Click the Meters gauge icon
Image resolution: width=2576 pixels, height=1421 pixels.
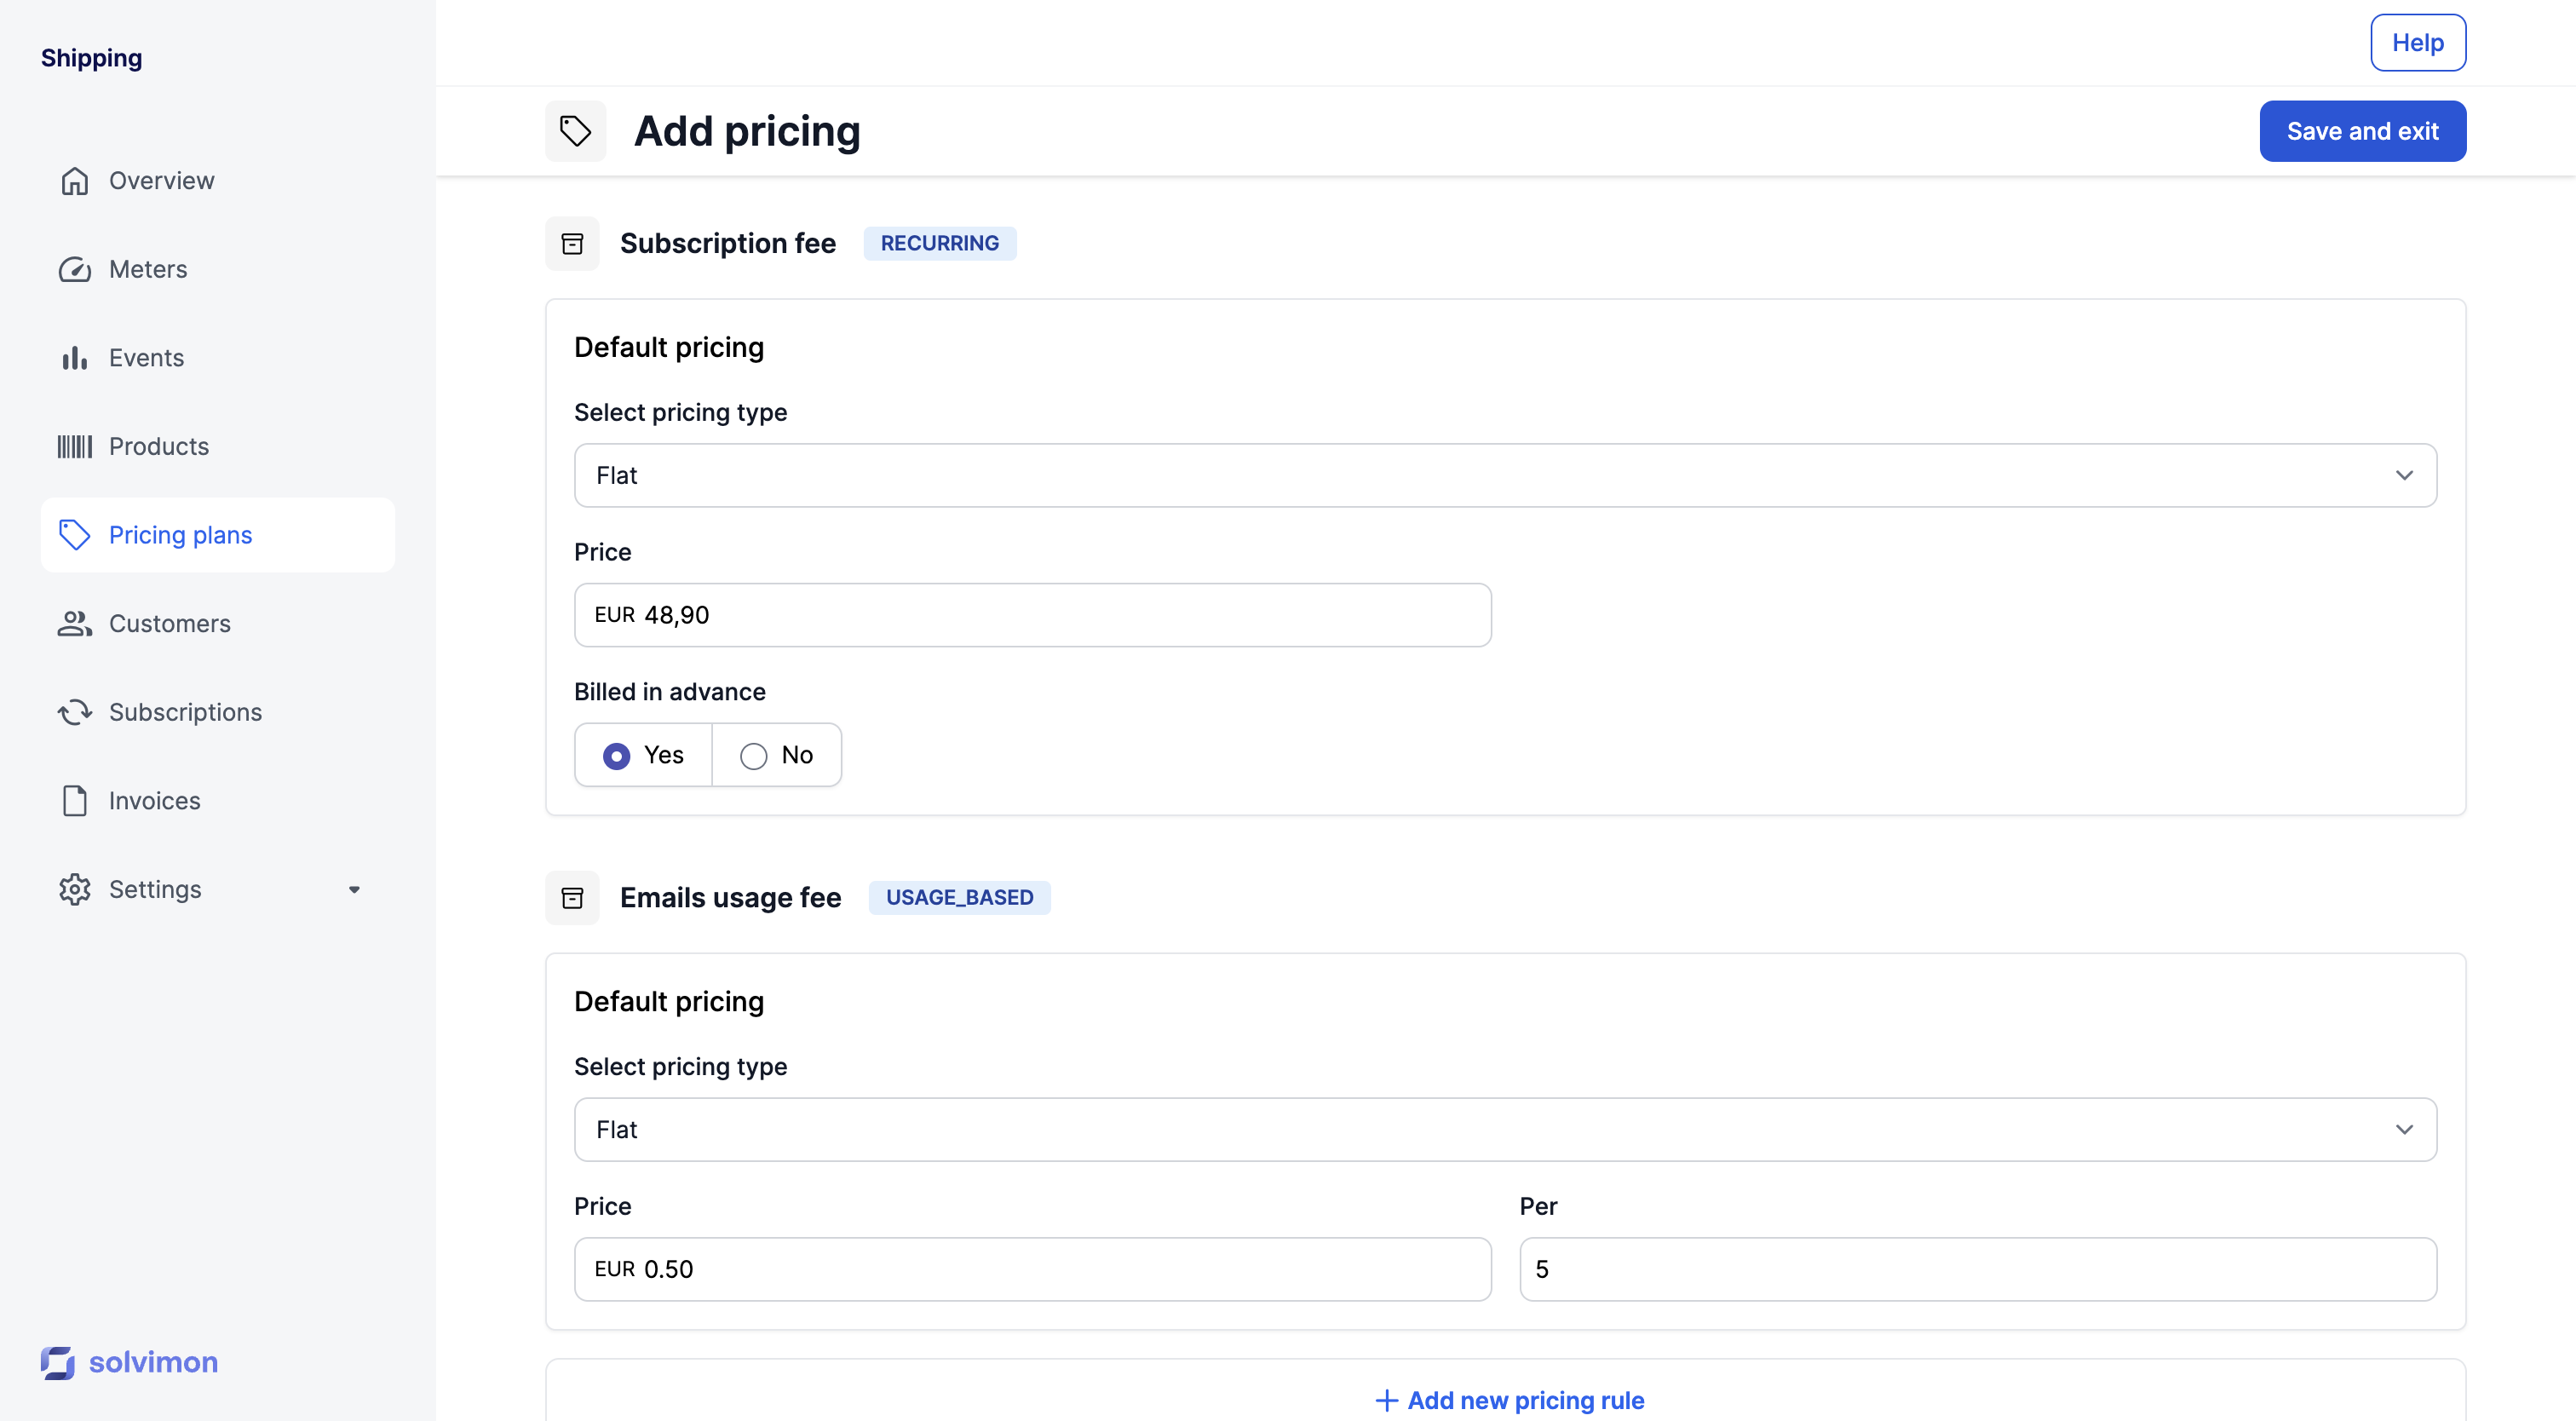click(x=74, y=270)
